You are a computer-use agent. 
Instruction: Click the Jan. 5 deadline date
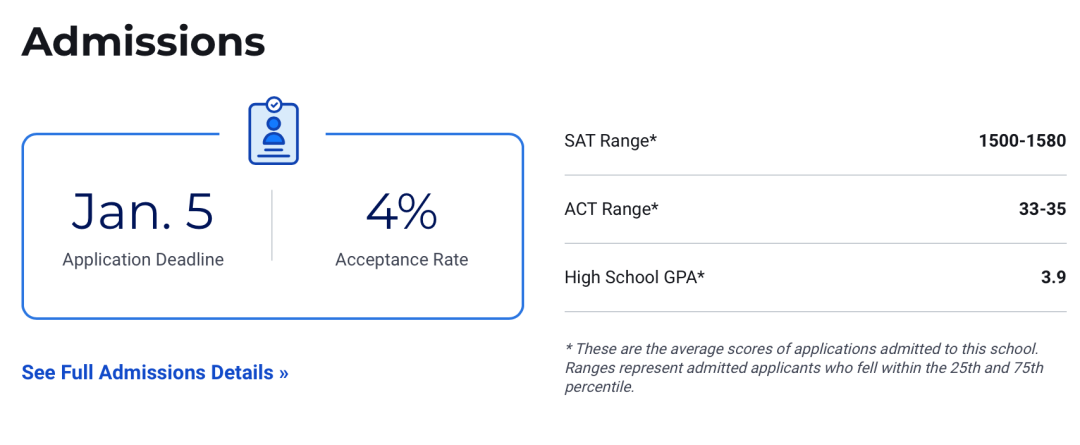coord(143,211)
